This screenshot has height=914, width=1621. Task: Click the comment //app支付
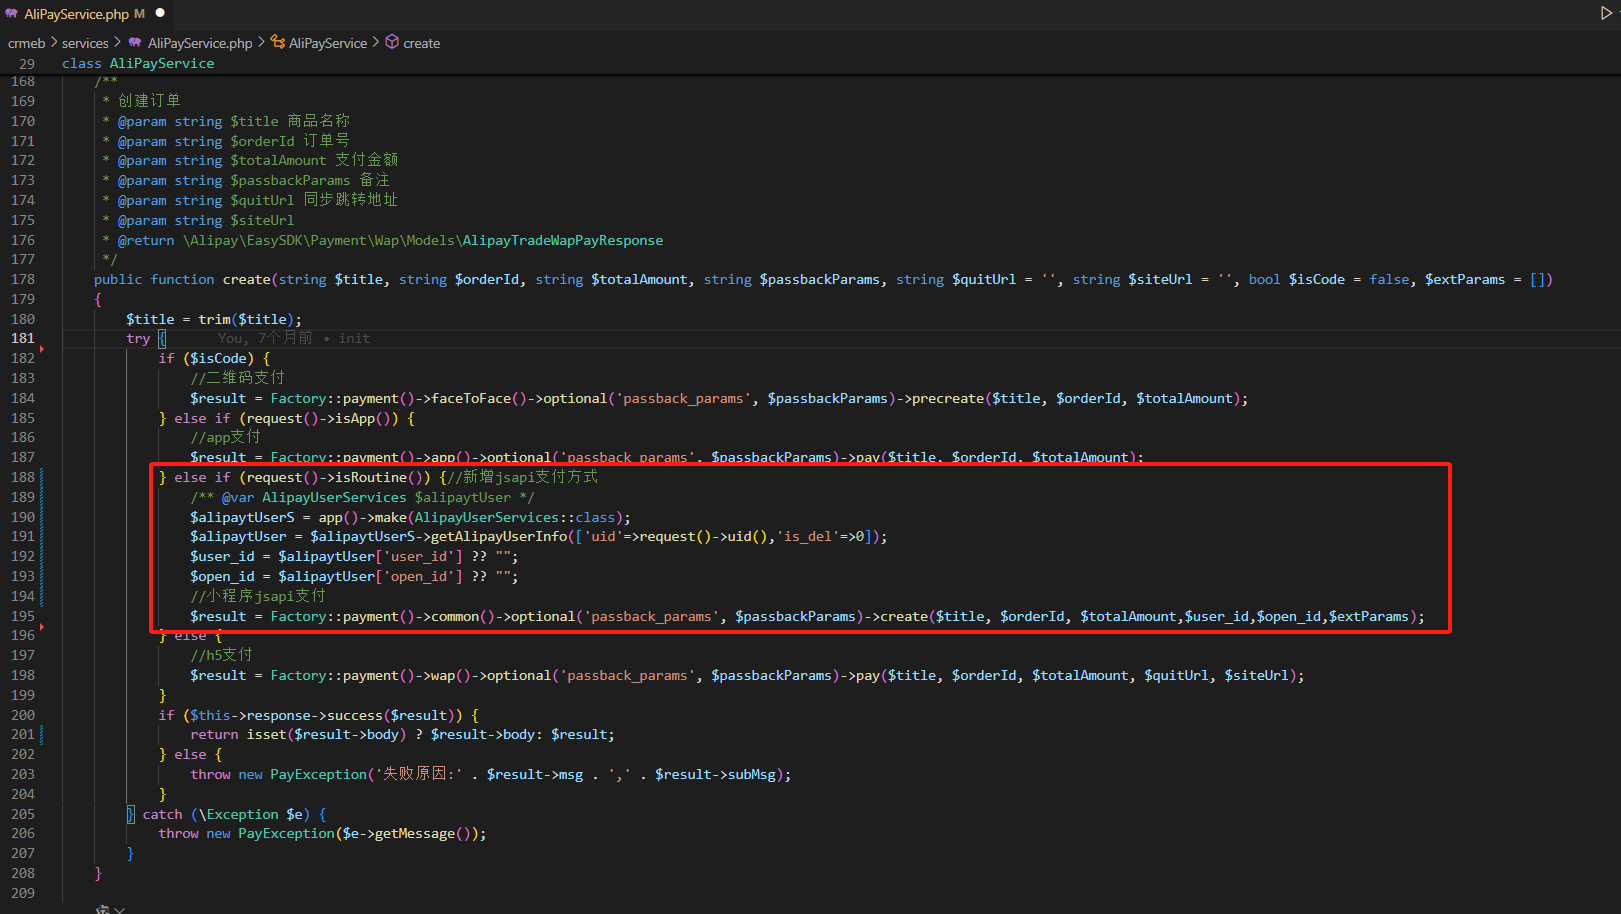tap(225, 437)
